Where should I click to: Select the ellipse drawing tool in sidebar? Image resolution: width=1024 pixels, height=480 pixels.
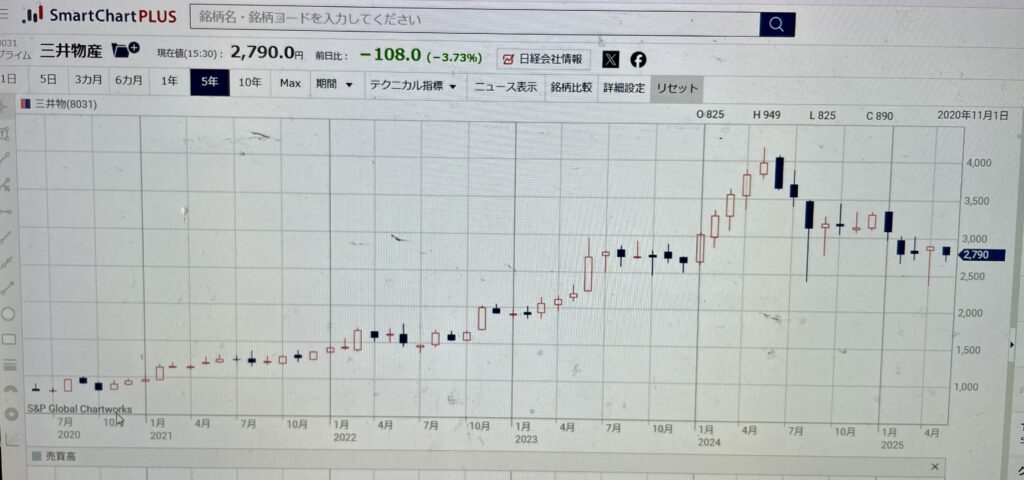point(8,313)
